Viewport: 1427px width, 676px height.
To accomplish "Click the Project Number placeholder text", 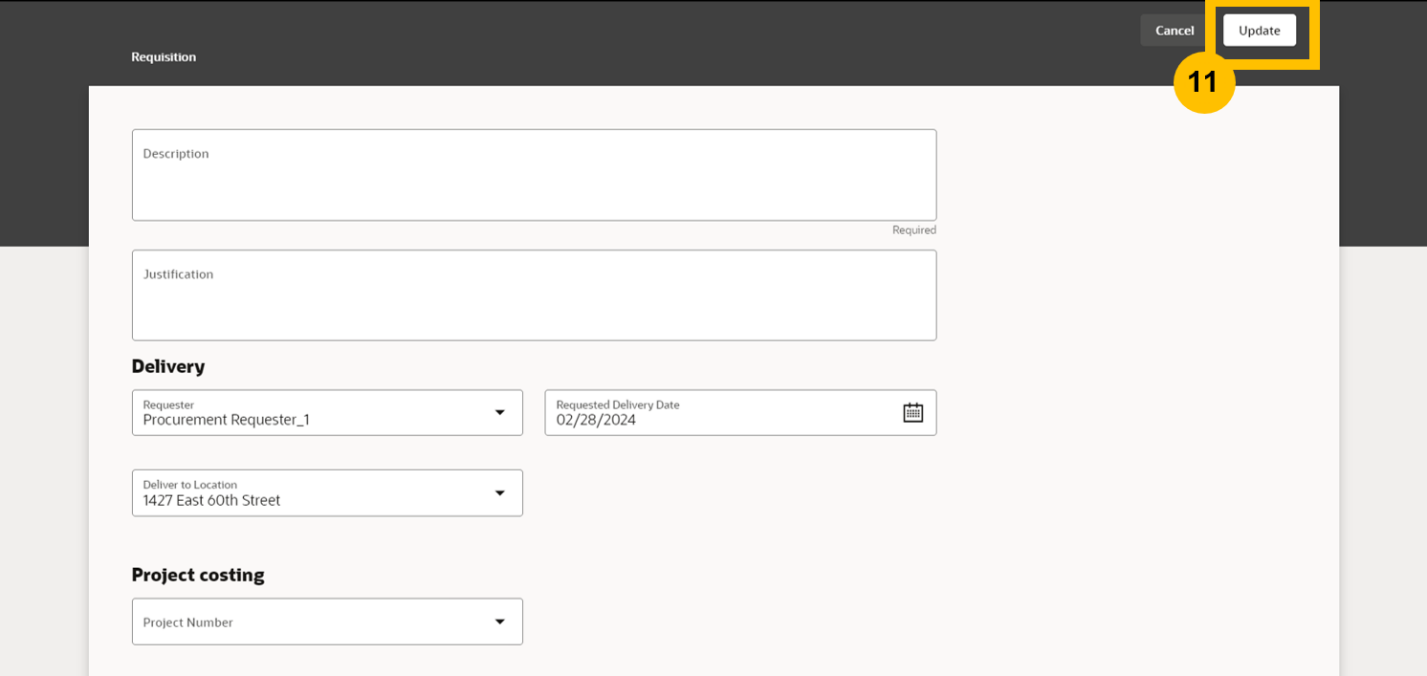I will (188, 622).
